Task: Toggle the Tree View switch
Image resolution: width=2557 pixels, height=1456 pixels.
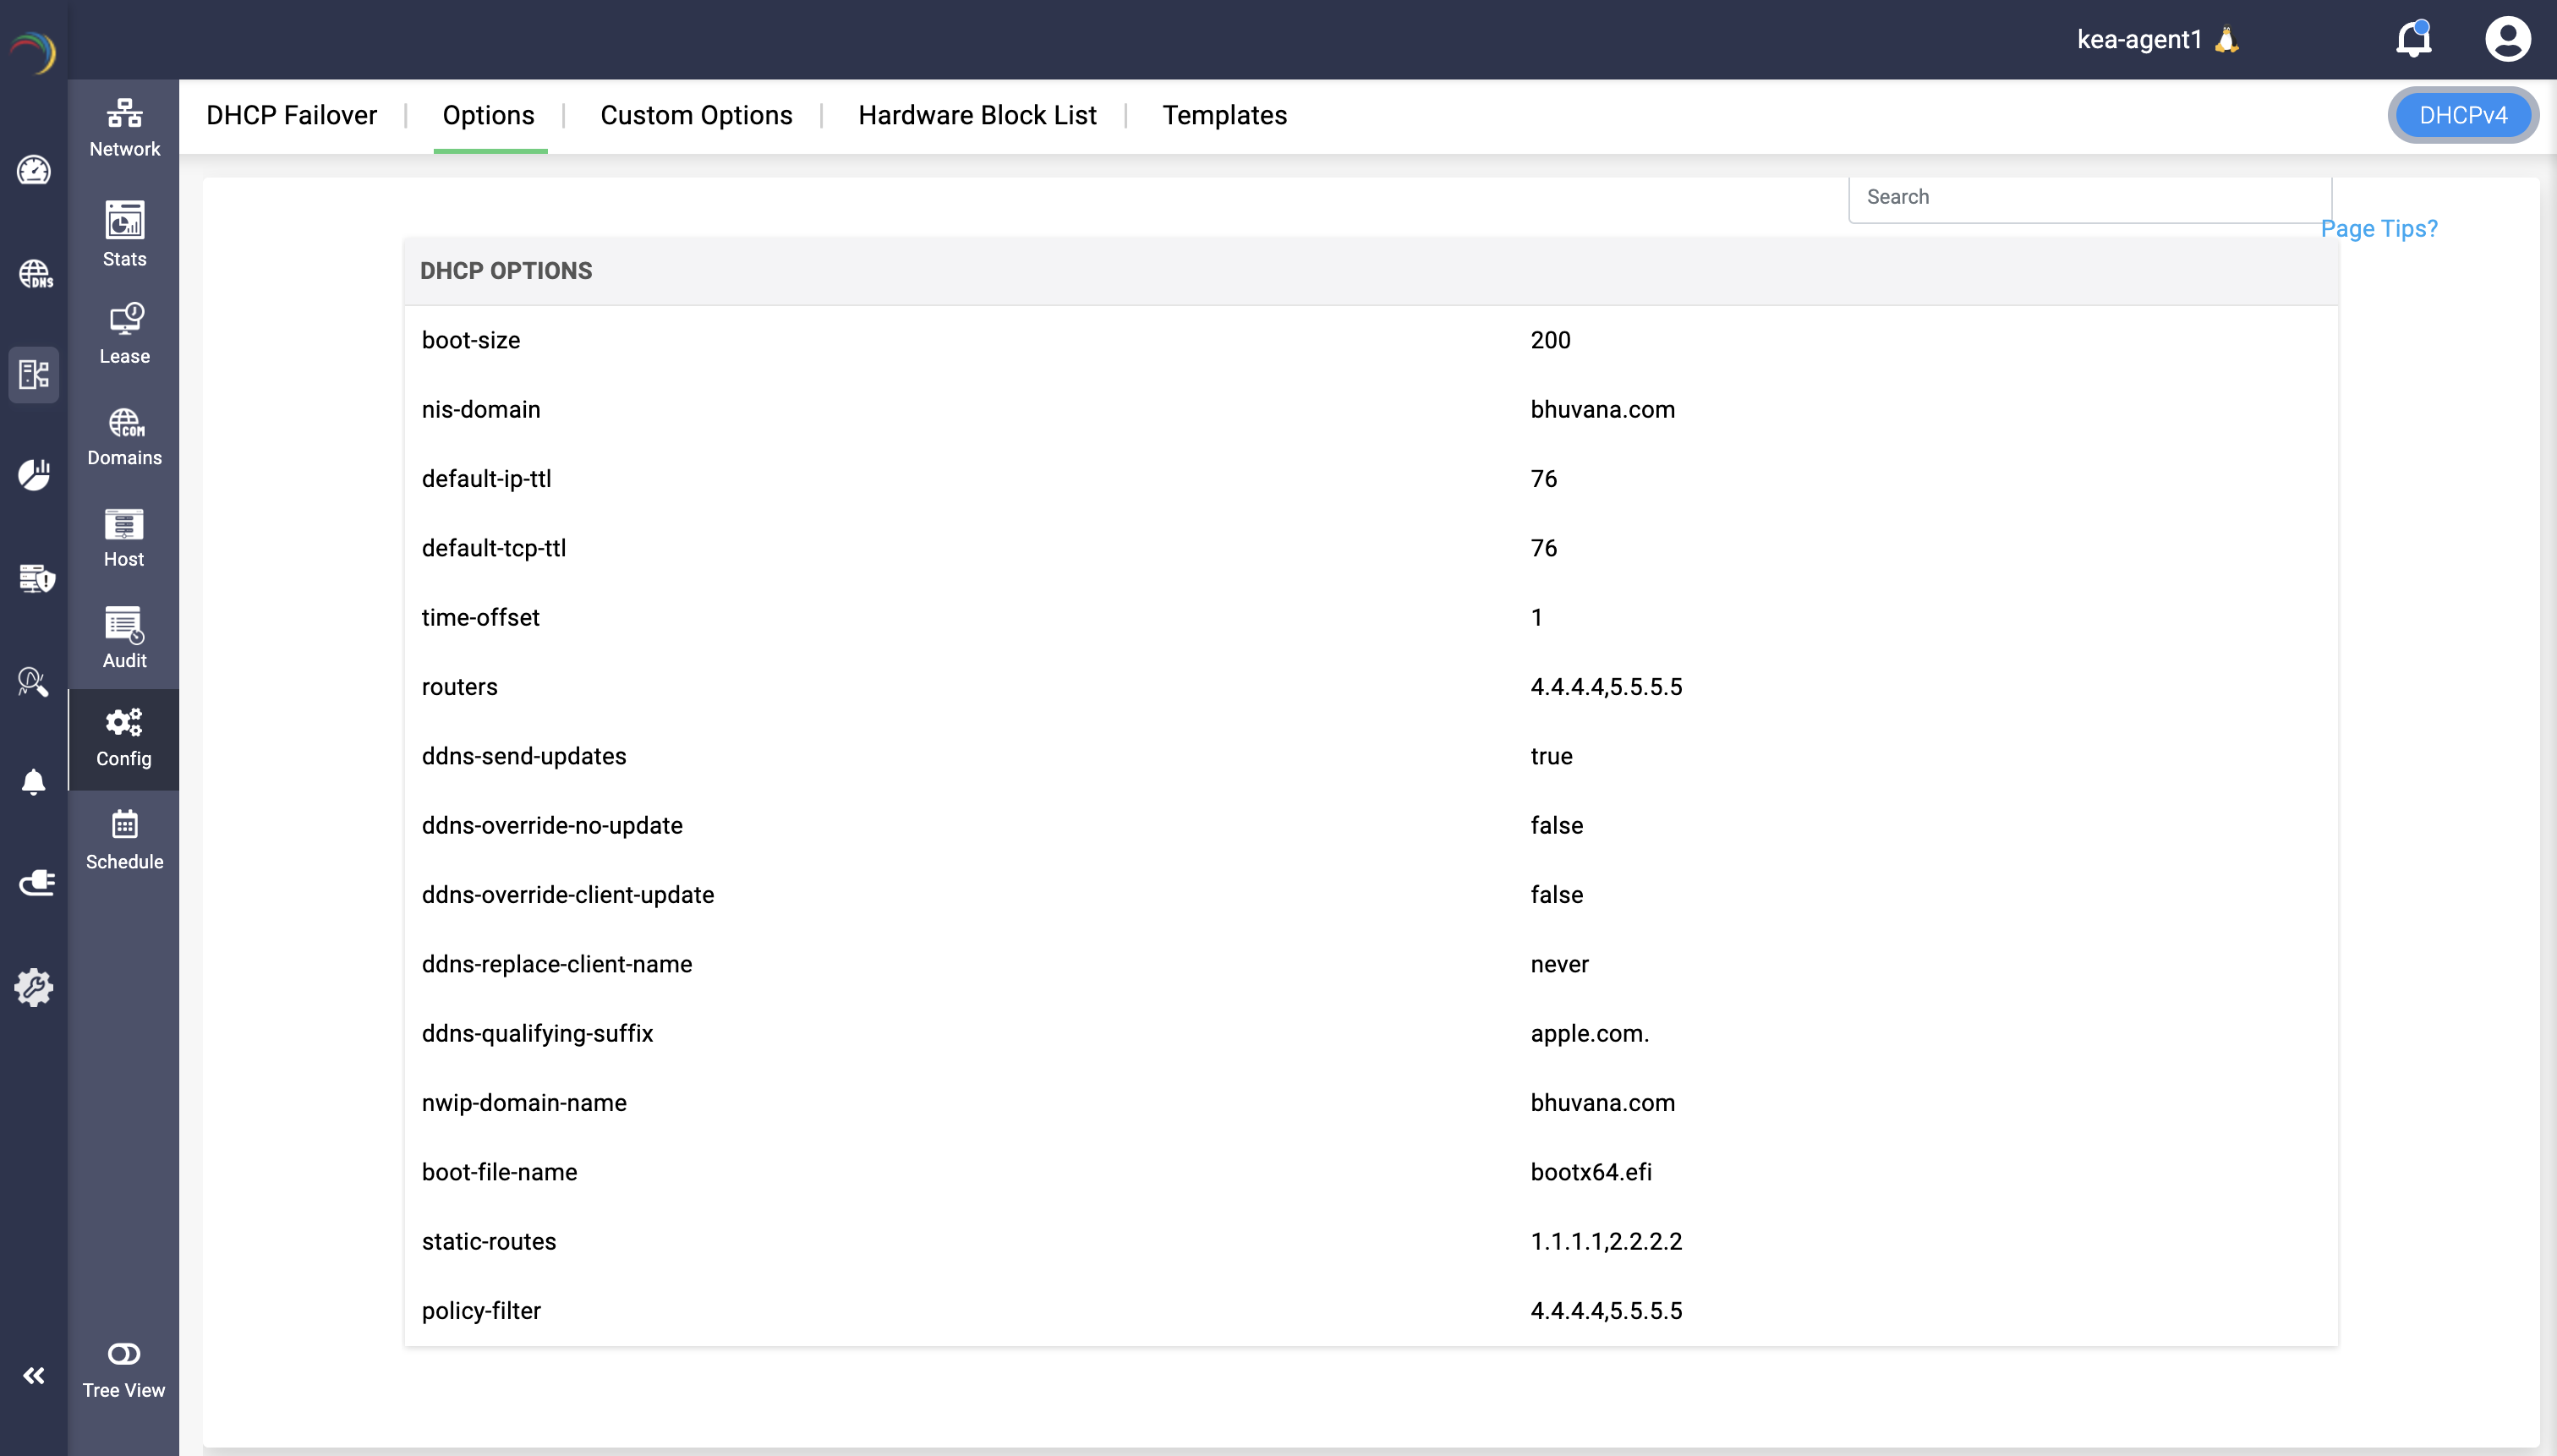Action: [x=124, y=1354]
